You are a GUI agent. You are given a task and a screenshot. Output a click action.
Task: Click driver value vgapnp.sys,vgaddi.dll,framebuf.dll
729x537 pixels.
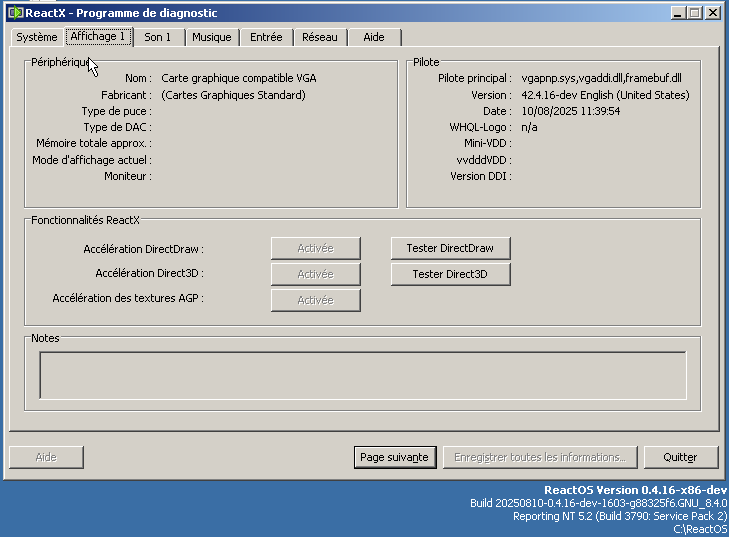coord(602,78)
